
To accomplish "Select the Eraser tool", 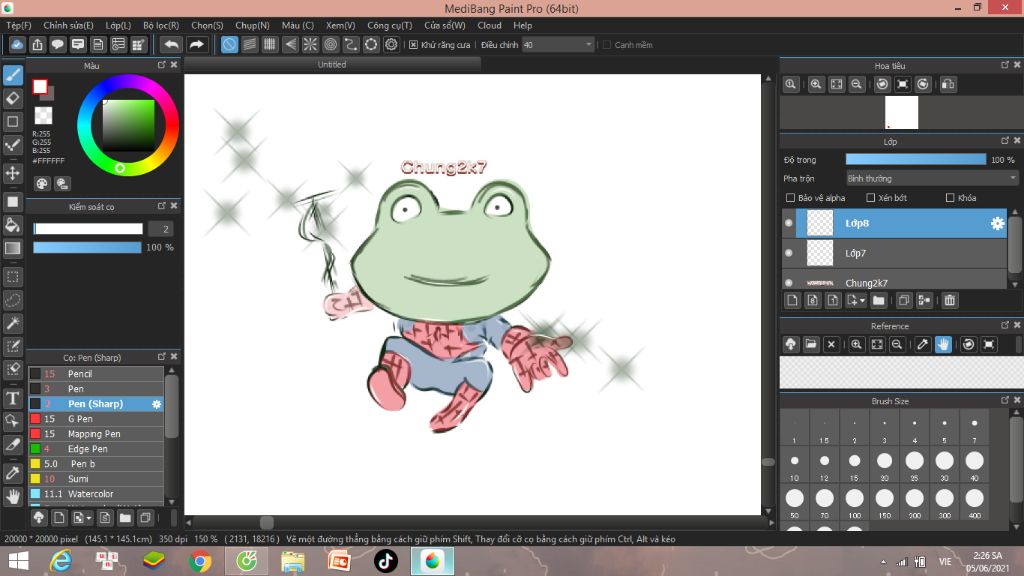I will pos(12,99).
